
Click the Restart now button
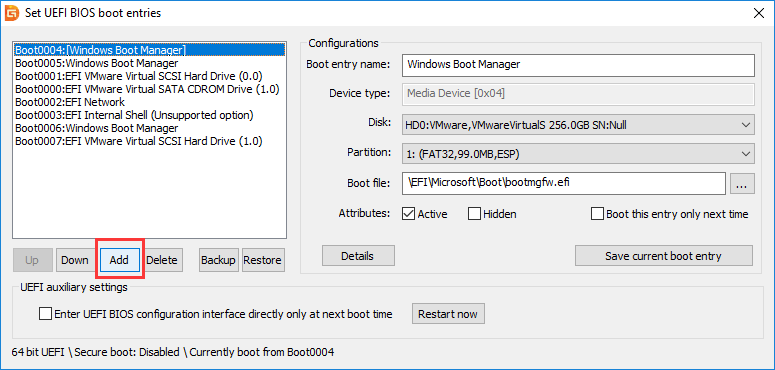click(x=448, y=314)
